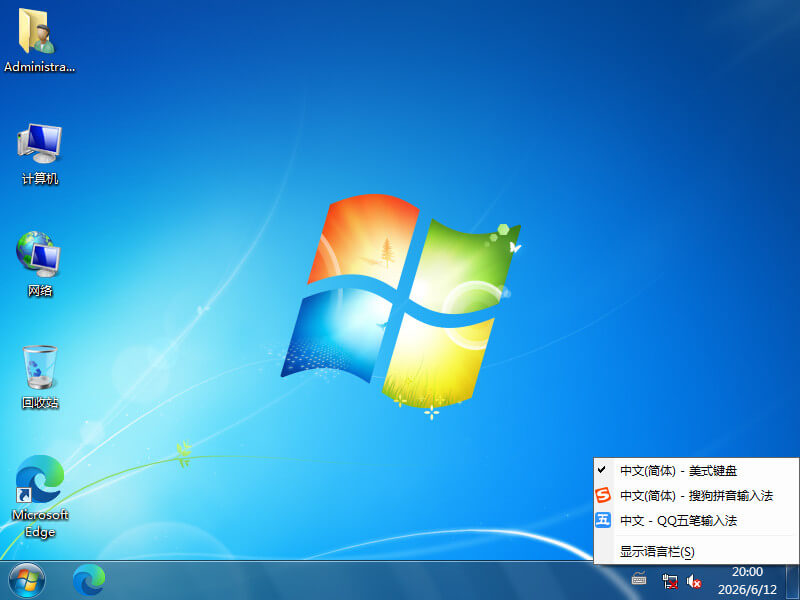Click the checkmark beside 美式键盘
This screenshot has width=800, height=600.
(602, 469)
